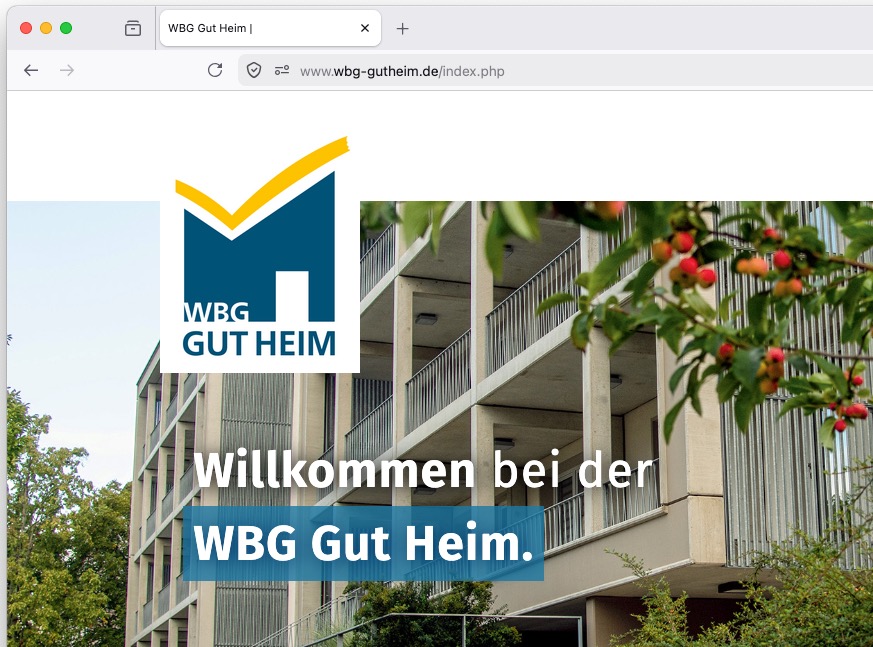Click the 'GUT HEIM' text in the logo
This screenshot has width=873, height=647.
(259, 344)
